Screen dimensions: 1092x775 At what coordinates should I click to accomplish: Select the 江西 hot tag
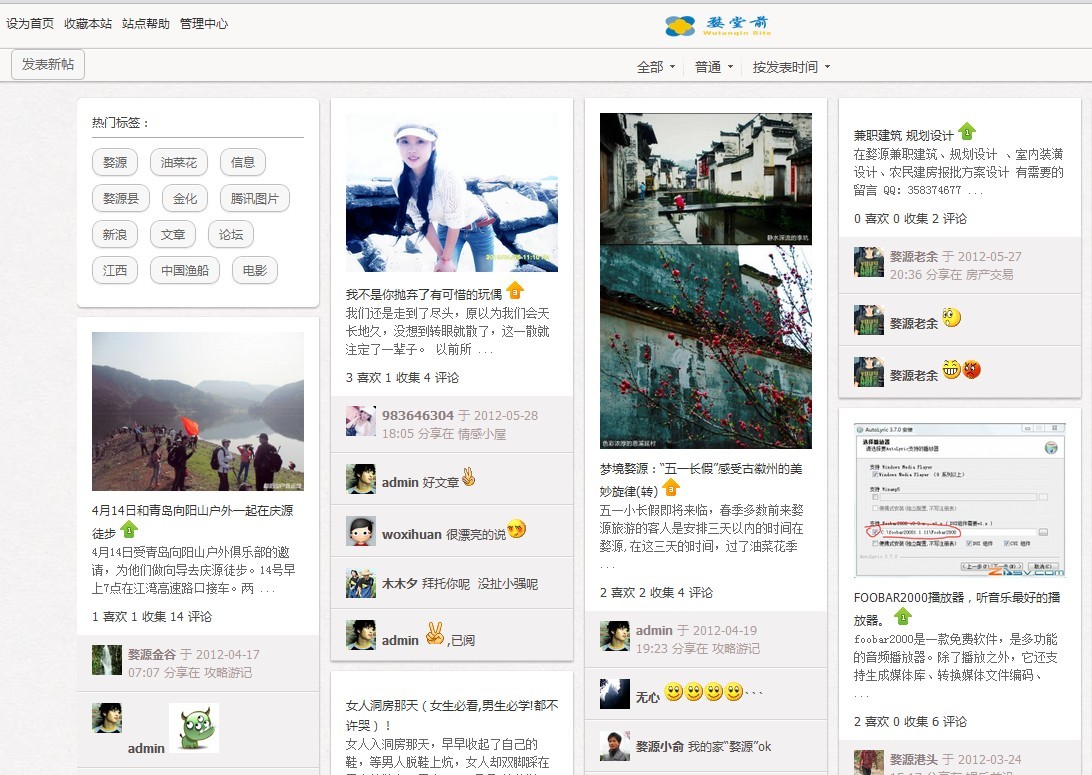coord(115,270)
